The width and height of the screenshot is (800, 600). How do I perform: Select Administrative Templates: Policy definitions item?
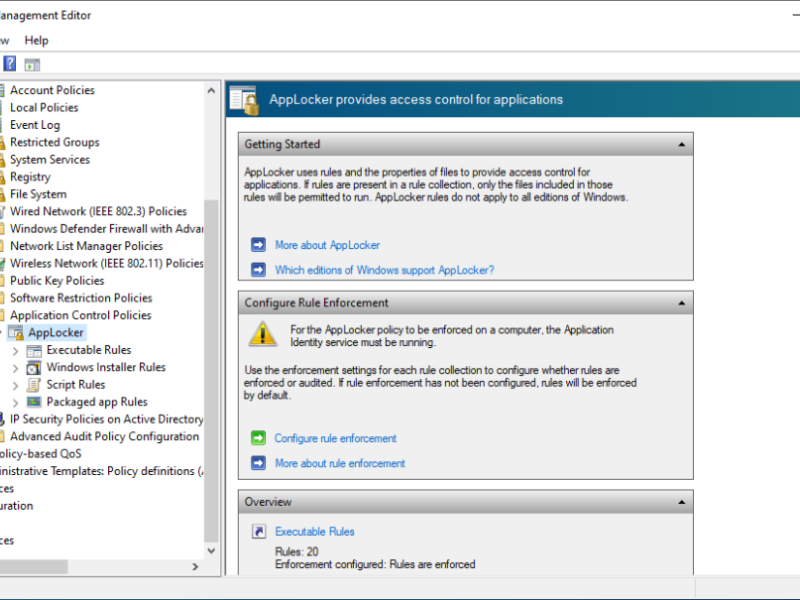101,471
